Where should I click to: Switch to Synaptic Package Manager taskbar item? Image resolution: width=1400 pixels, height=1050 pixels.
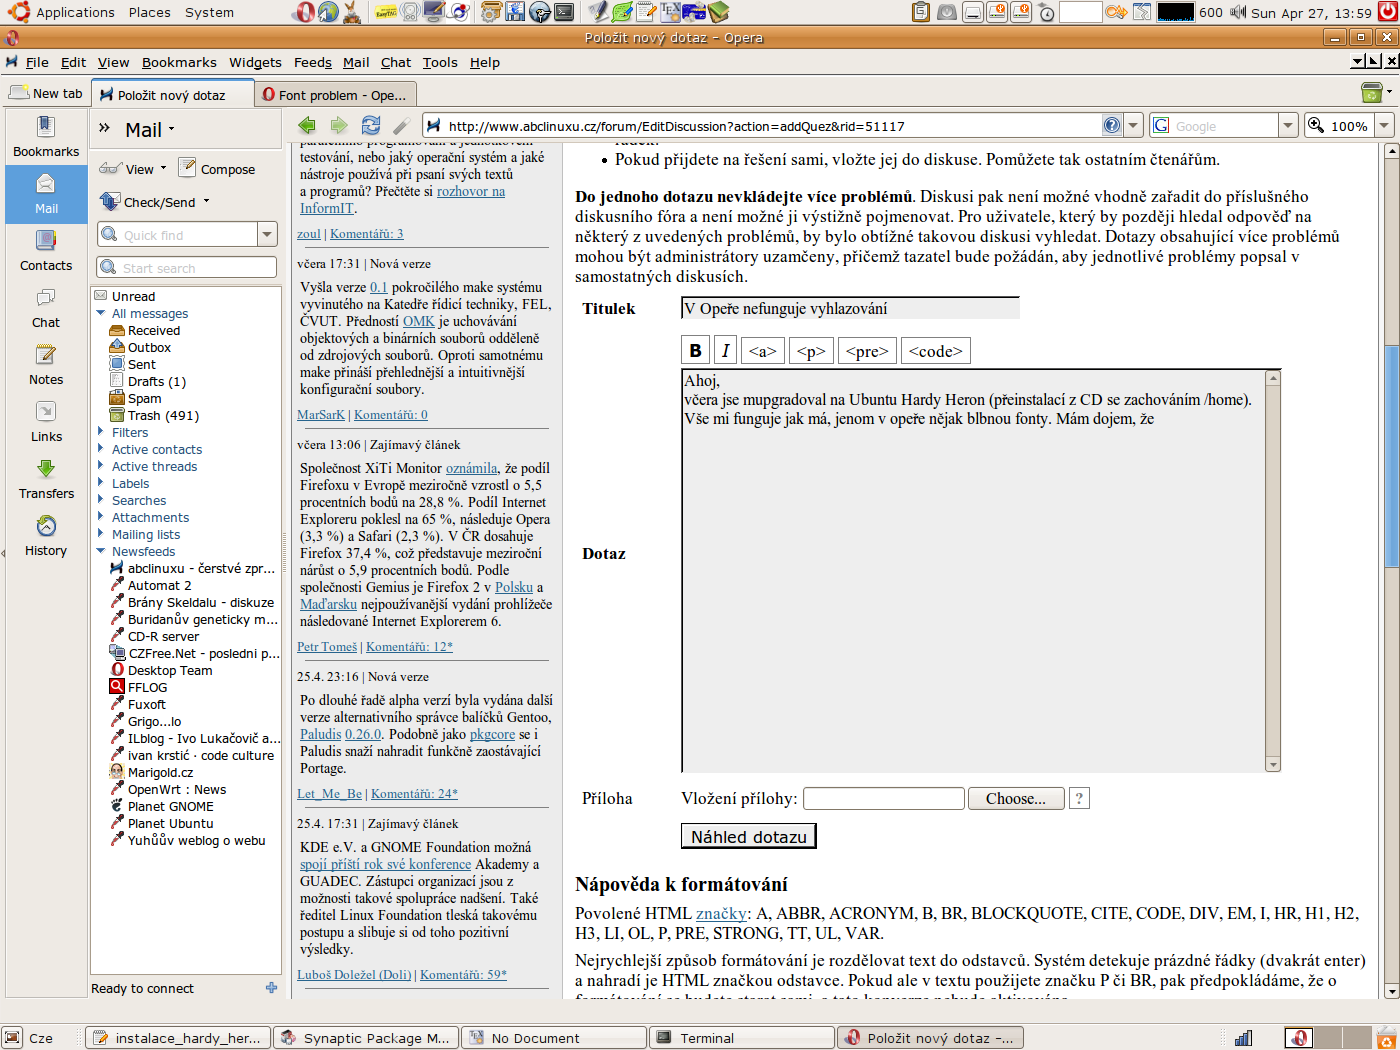(x=366, y=1038)
